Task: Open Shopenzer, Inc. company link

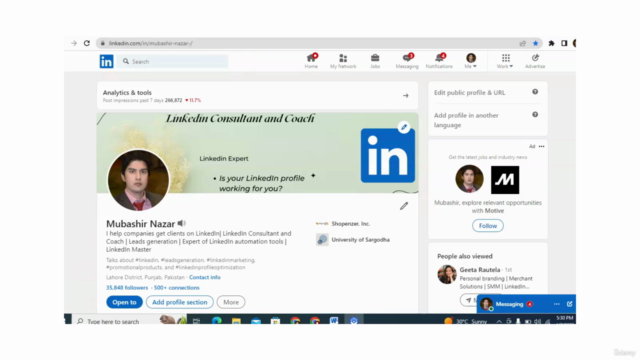Action: 351,224
